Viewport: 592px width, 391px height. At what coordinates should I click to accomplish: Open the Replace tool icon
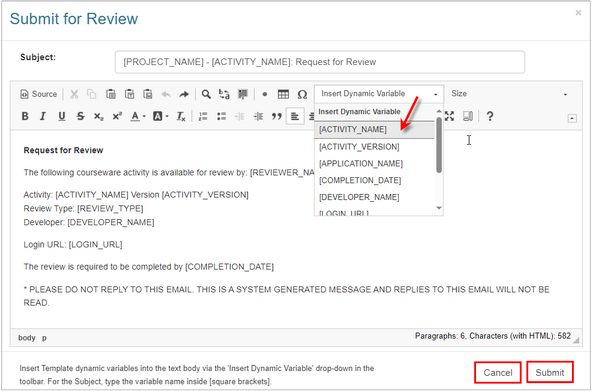click(224, 94)
